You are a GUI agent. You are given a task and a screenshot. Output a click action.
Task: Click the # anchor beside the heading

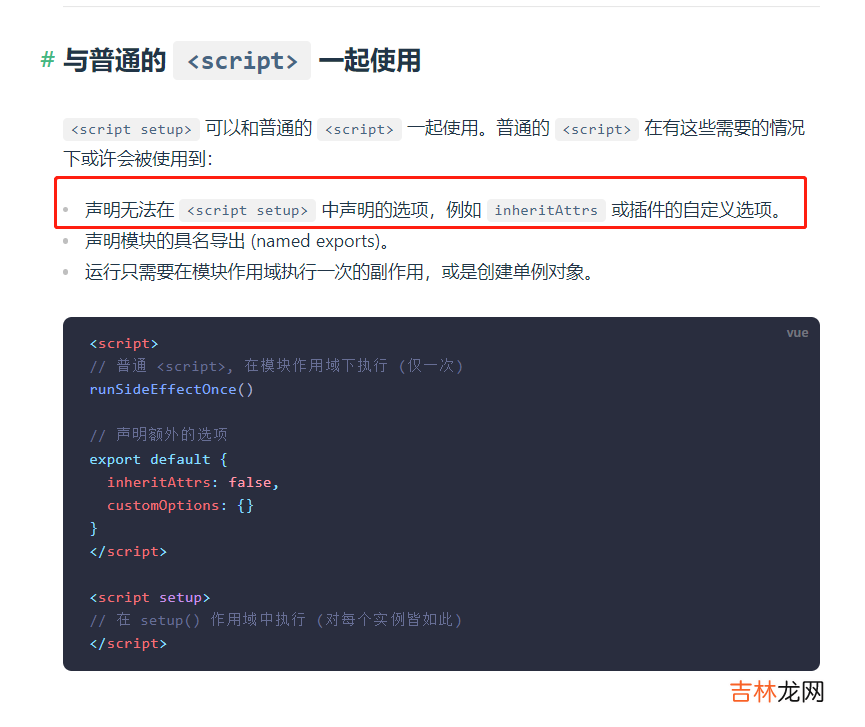(x=47, y=60)
